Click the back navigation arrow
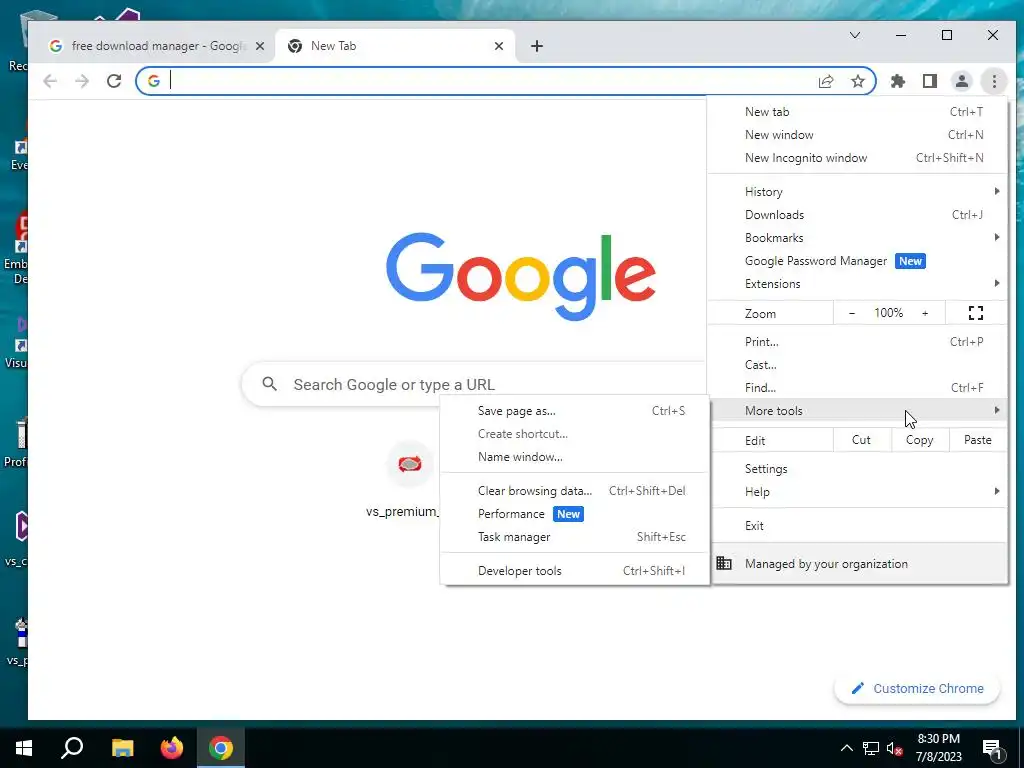Screen dimensions: 1024x768 pos(50,81)
